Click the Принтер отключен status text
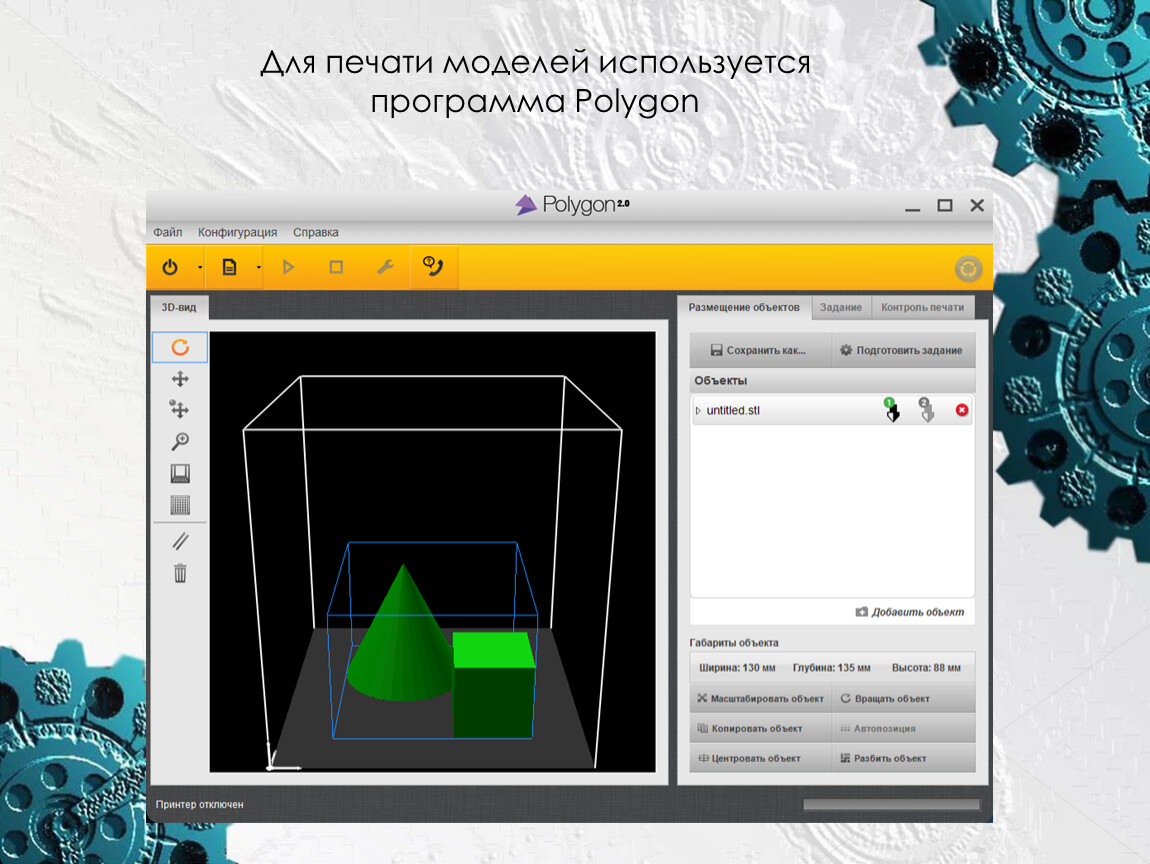The width and height of the screenshot is (1150, 864). click(199, 805)
